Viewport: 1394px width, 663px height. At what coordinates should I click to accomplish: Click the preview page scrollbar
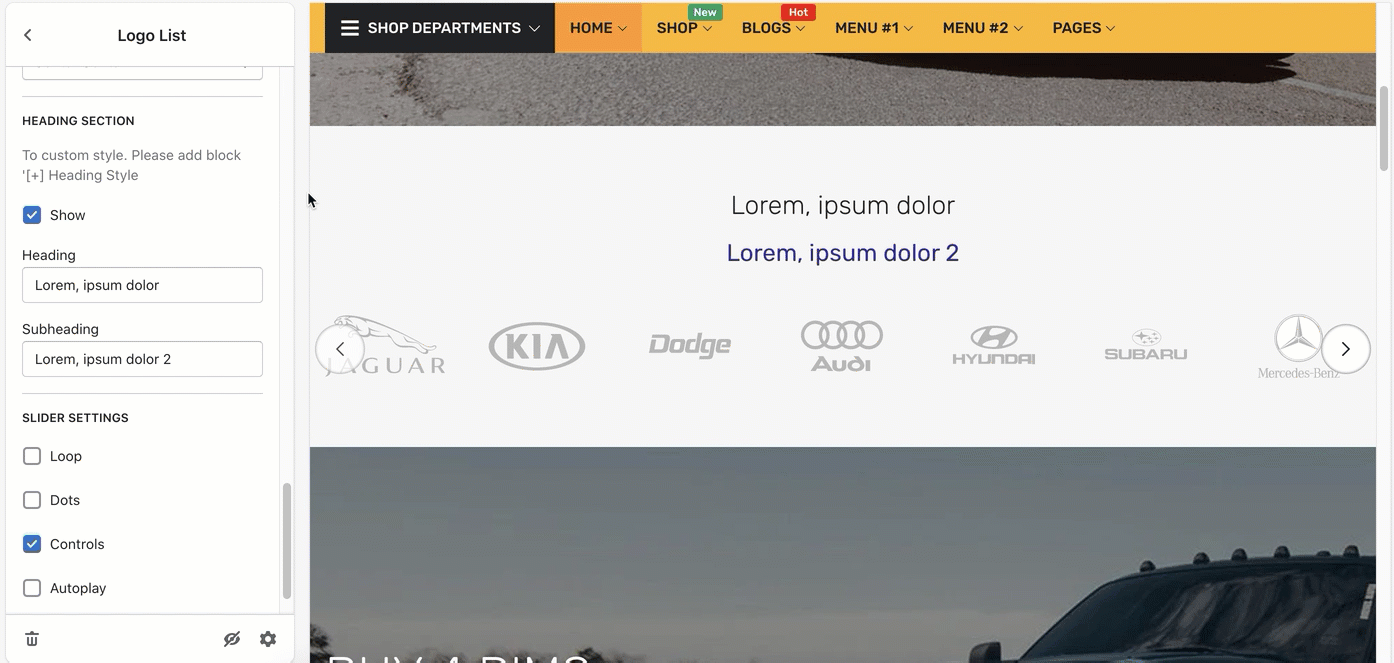(1384, 128)
